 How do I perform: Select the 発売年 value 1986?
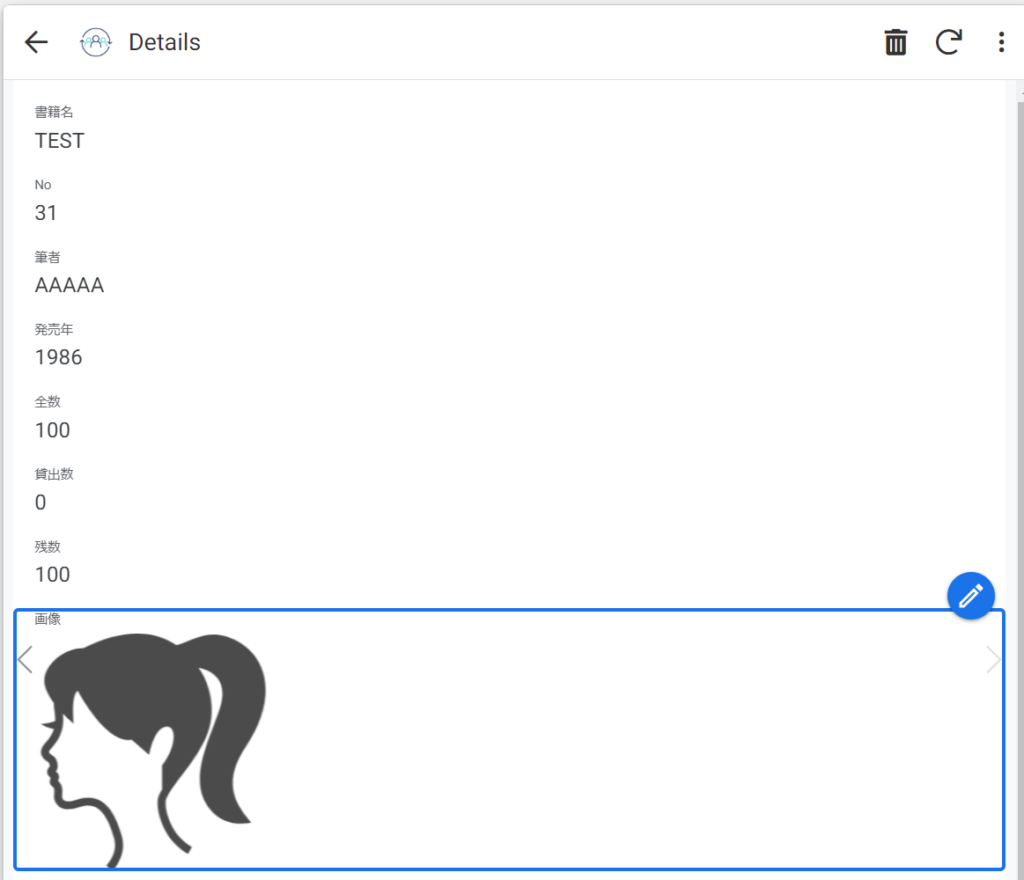(x=59, y=358)
